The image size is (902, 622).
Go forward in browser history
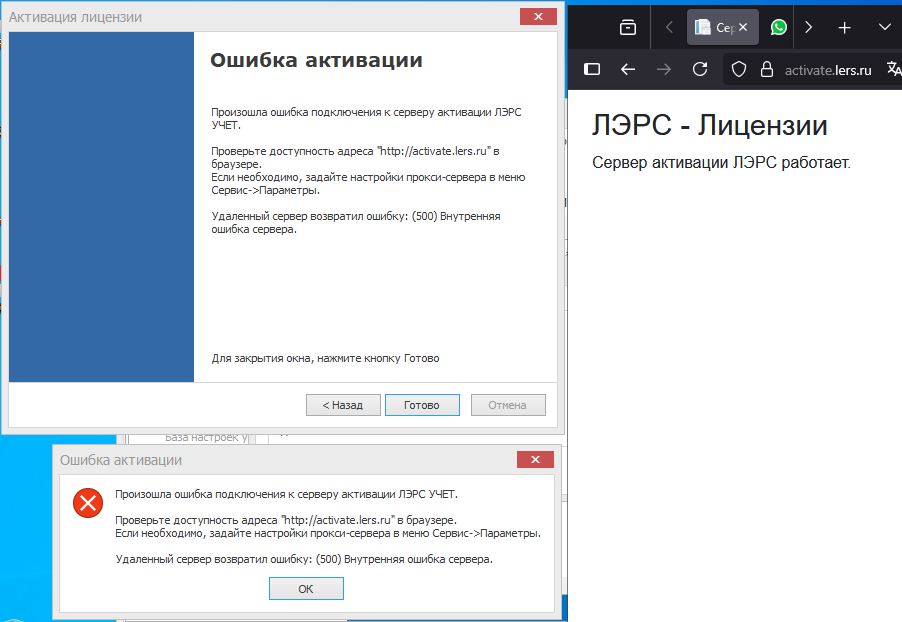click(x=664, y=70)
